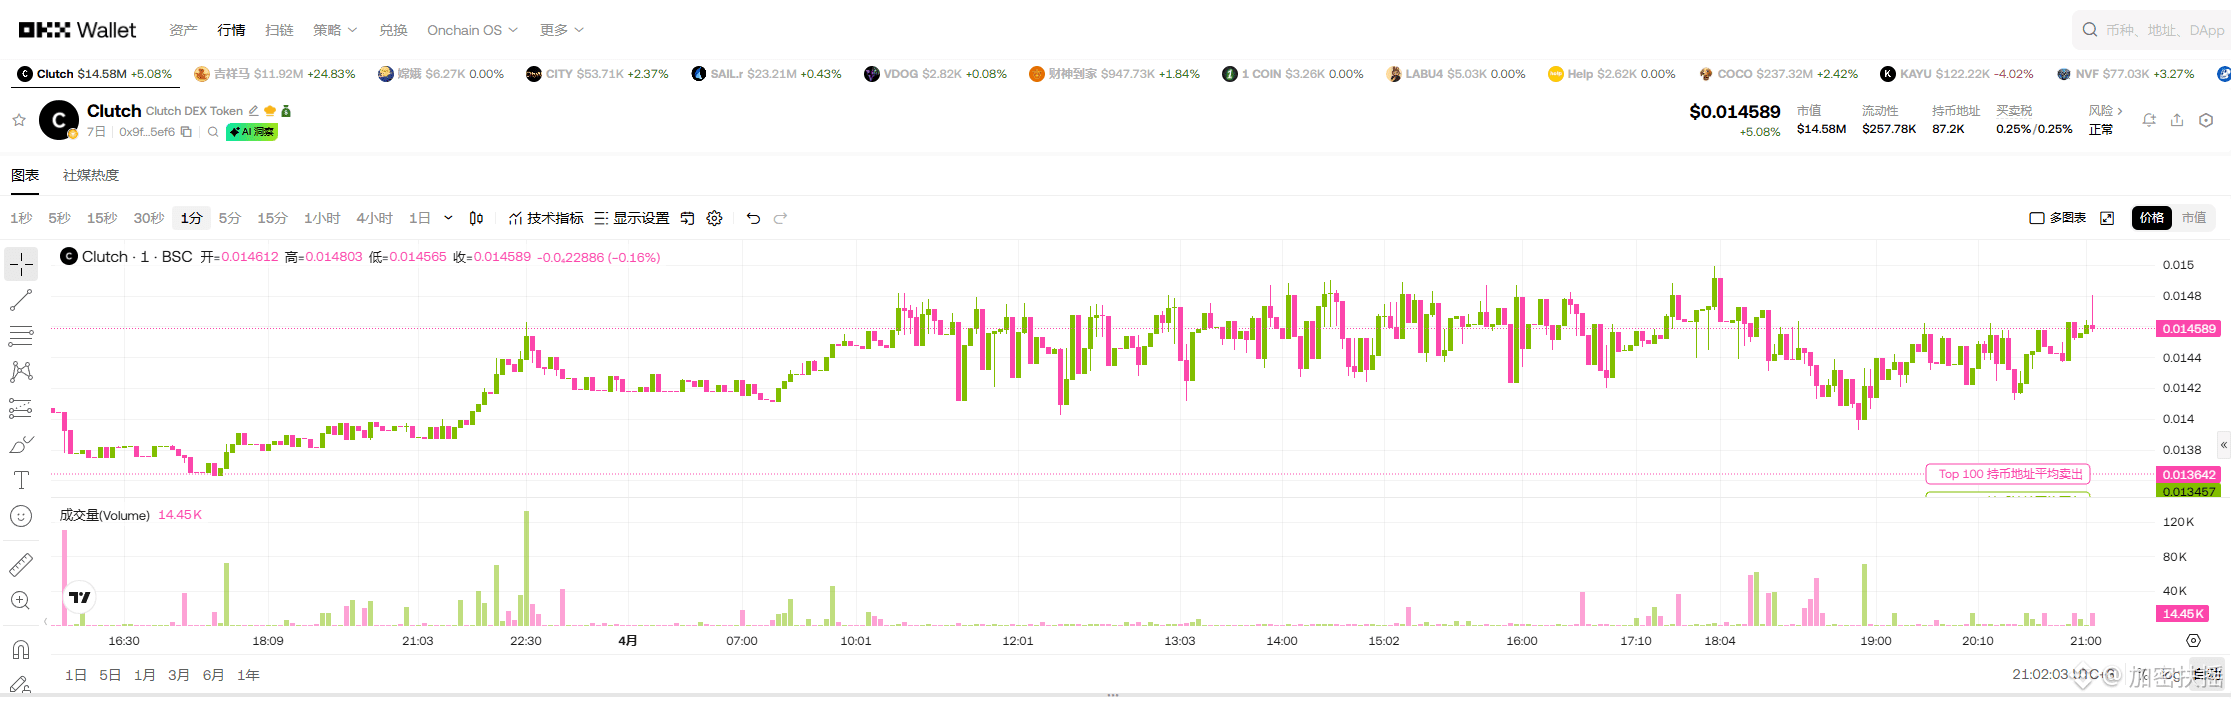Undo the last chart action
Viewport: 2231px width, 702px height.
click(753, 218)
